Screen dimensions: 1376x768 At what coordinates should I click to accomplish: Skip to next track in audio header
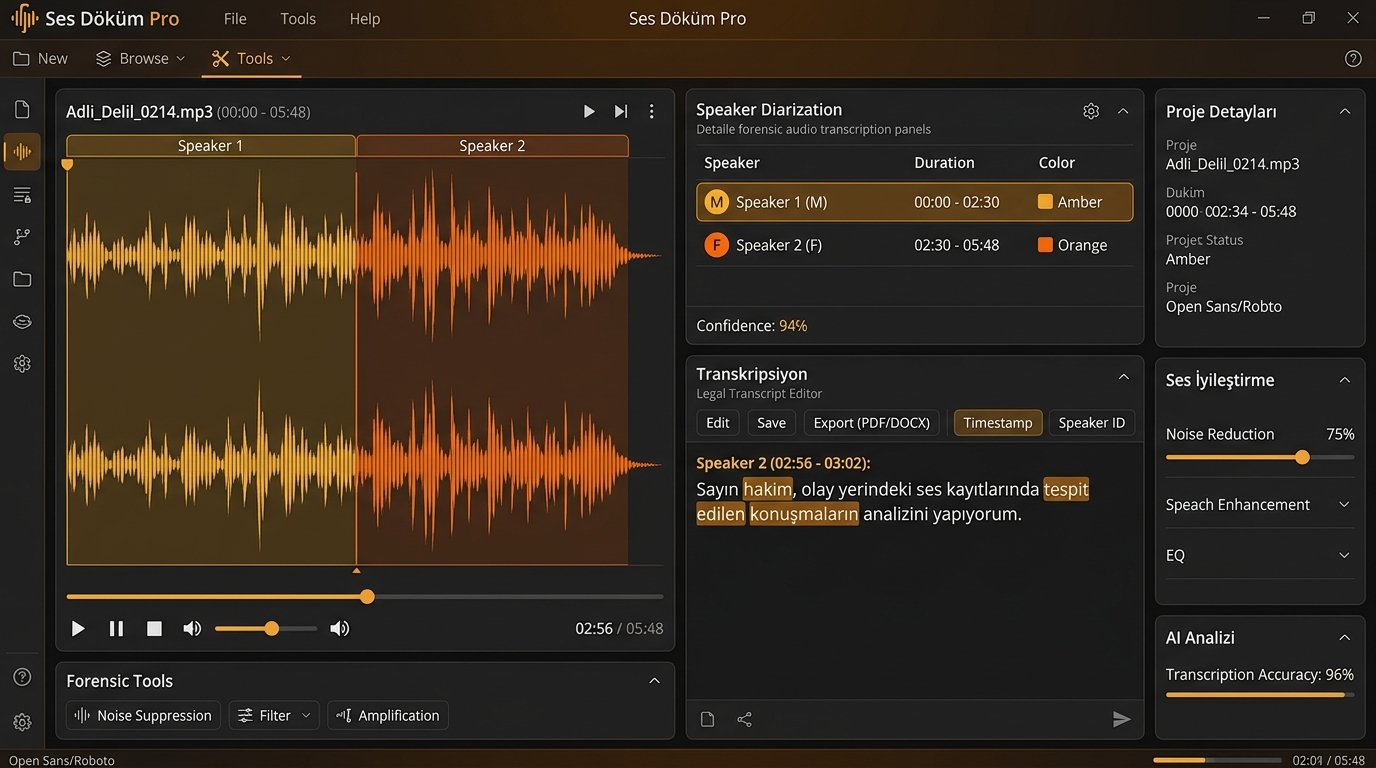point(621,112)
